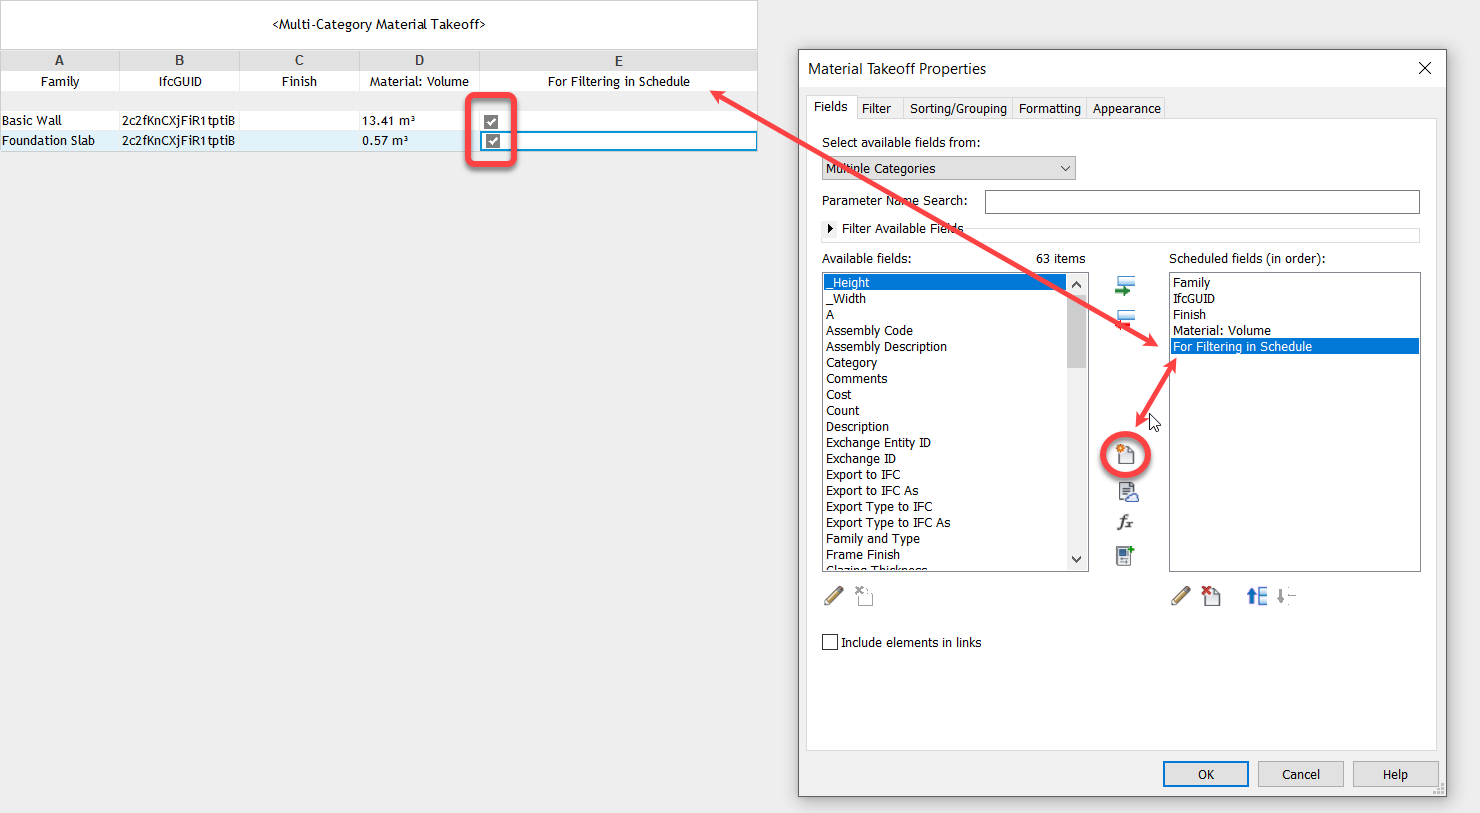Click the calculated value (fx) icon
Screen dimensions: 1480x813
coord(1124,521)
